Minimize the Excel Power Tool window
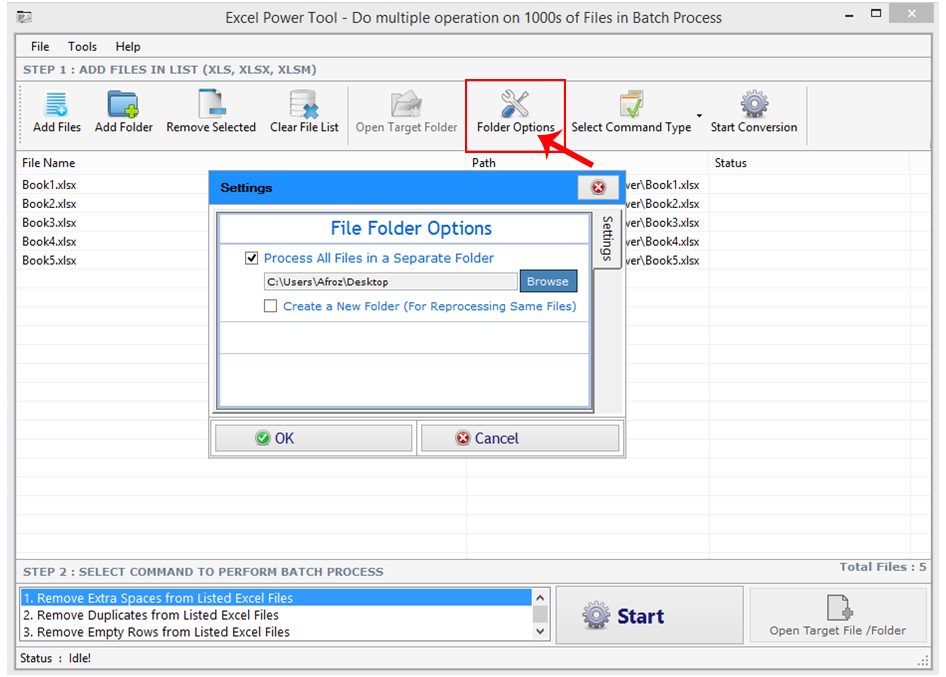The image size is (946, 677). tap(849, 14)
